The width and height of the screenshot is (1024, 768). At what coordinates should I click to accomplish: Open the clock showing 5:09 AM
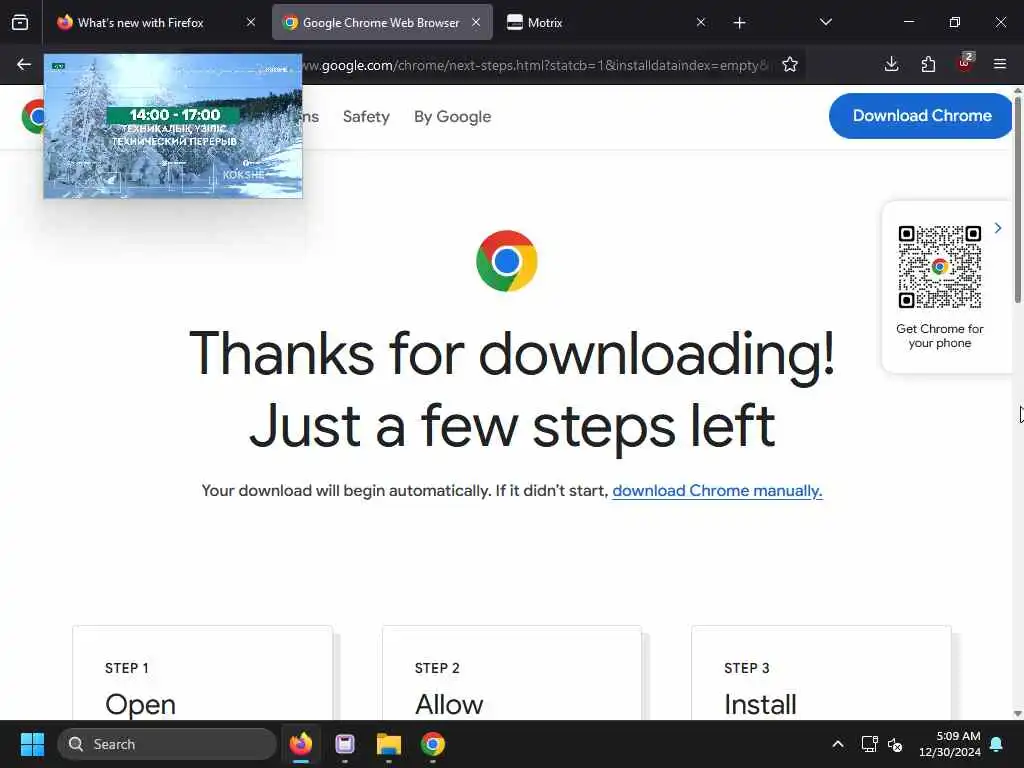tap(950, 744)
